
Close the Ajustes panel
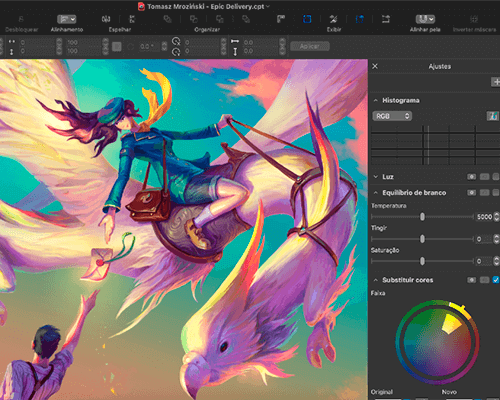(375, 66)
